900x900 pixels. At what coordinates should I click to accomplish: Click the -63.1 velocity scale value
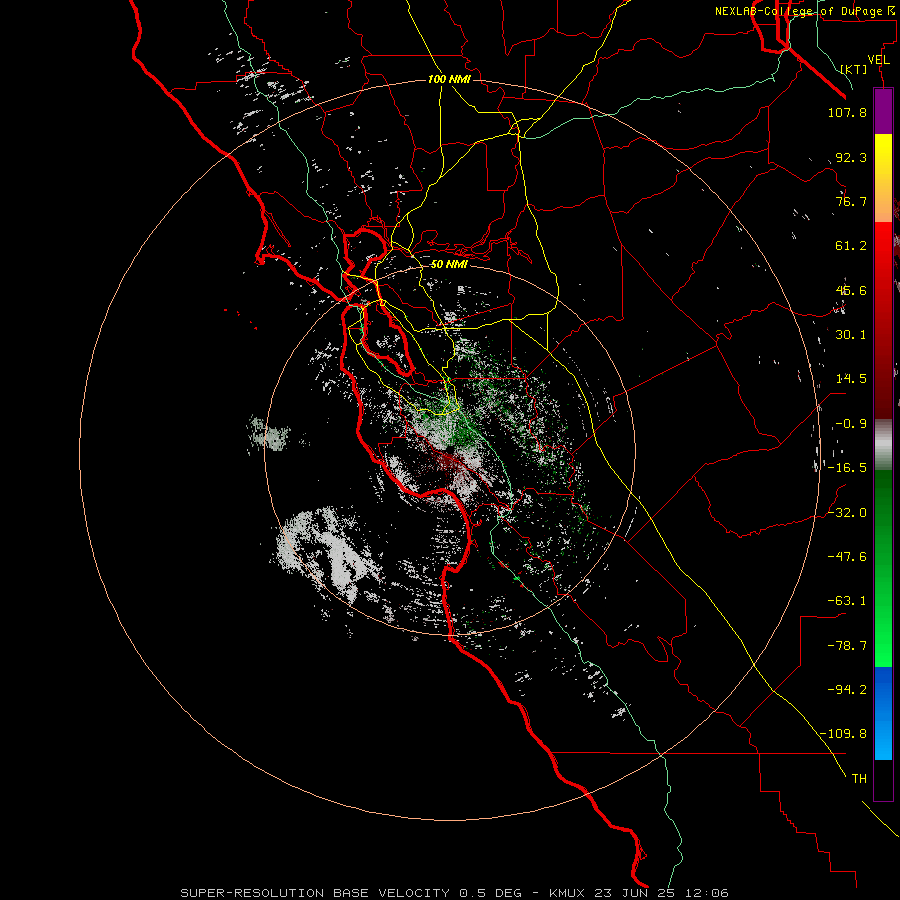(847, 601)
